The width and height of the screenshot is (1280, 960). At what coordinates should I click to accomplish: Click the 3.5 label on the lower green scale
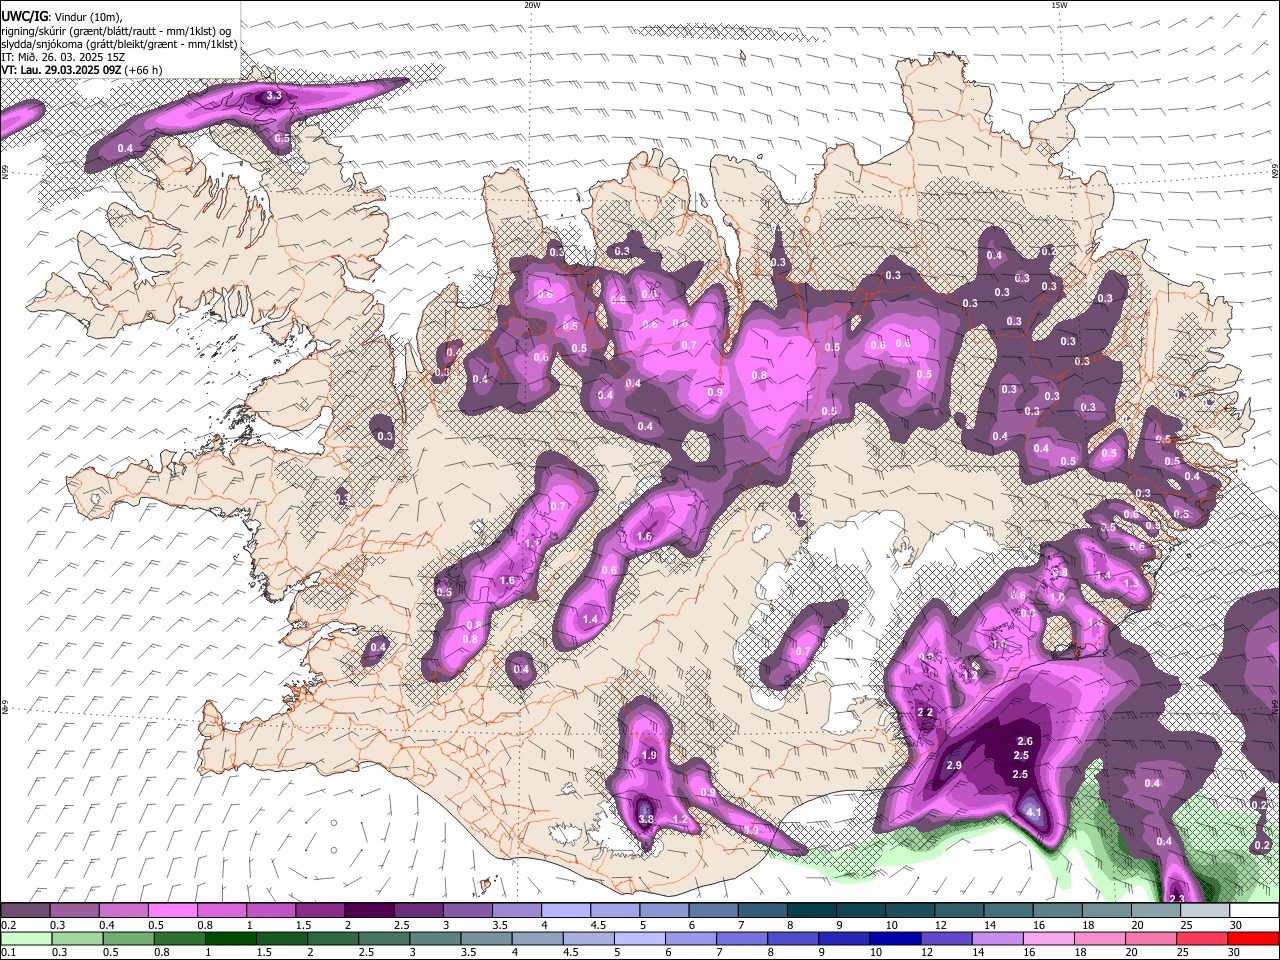[x=469, y=953]
